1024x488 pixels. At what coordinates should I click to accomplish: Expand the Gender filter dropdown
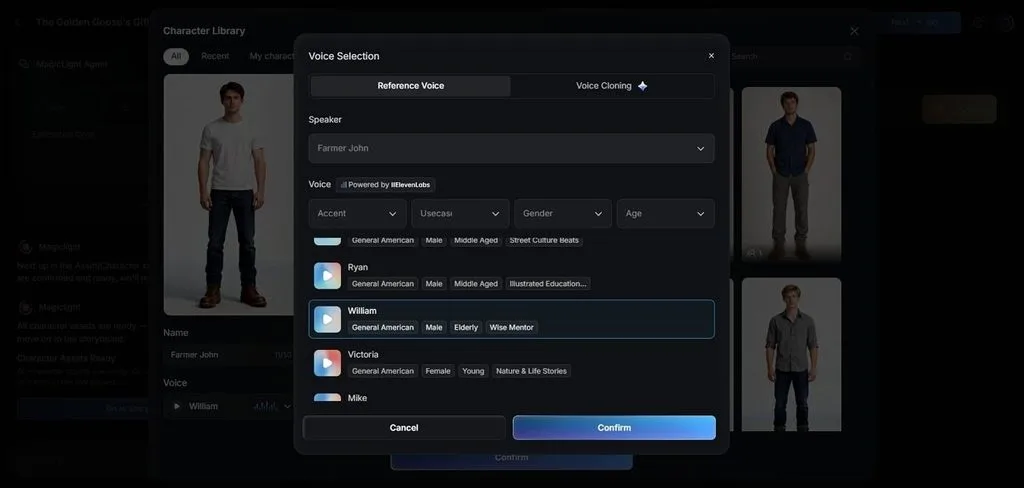point(562,214)
